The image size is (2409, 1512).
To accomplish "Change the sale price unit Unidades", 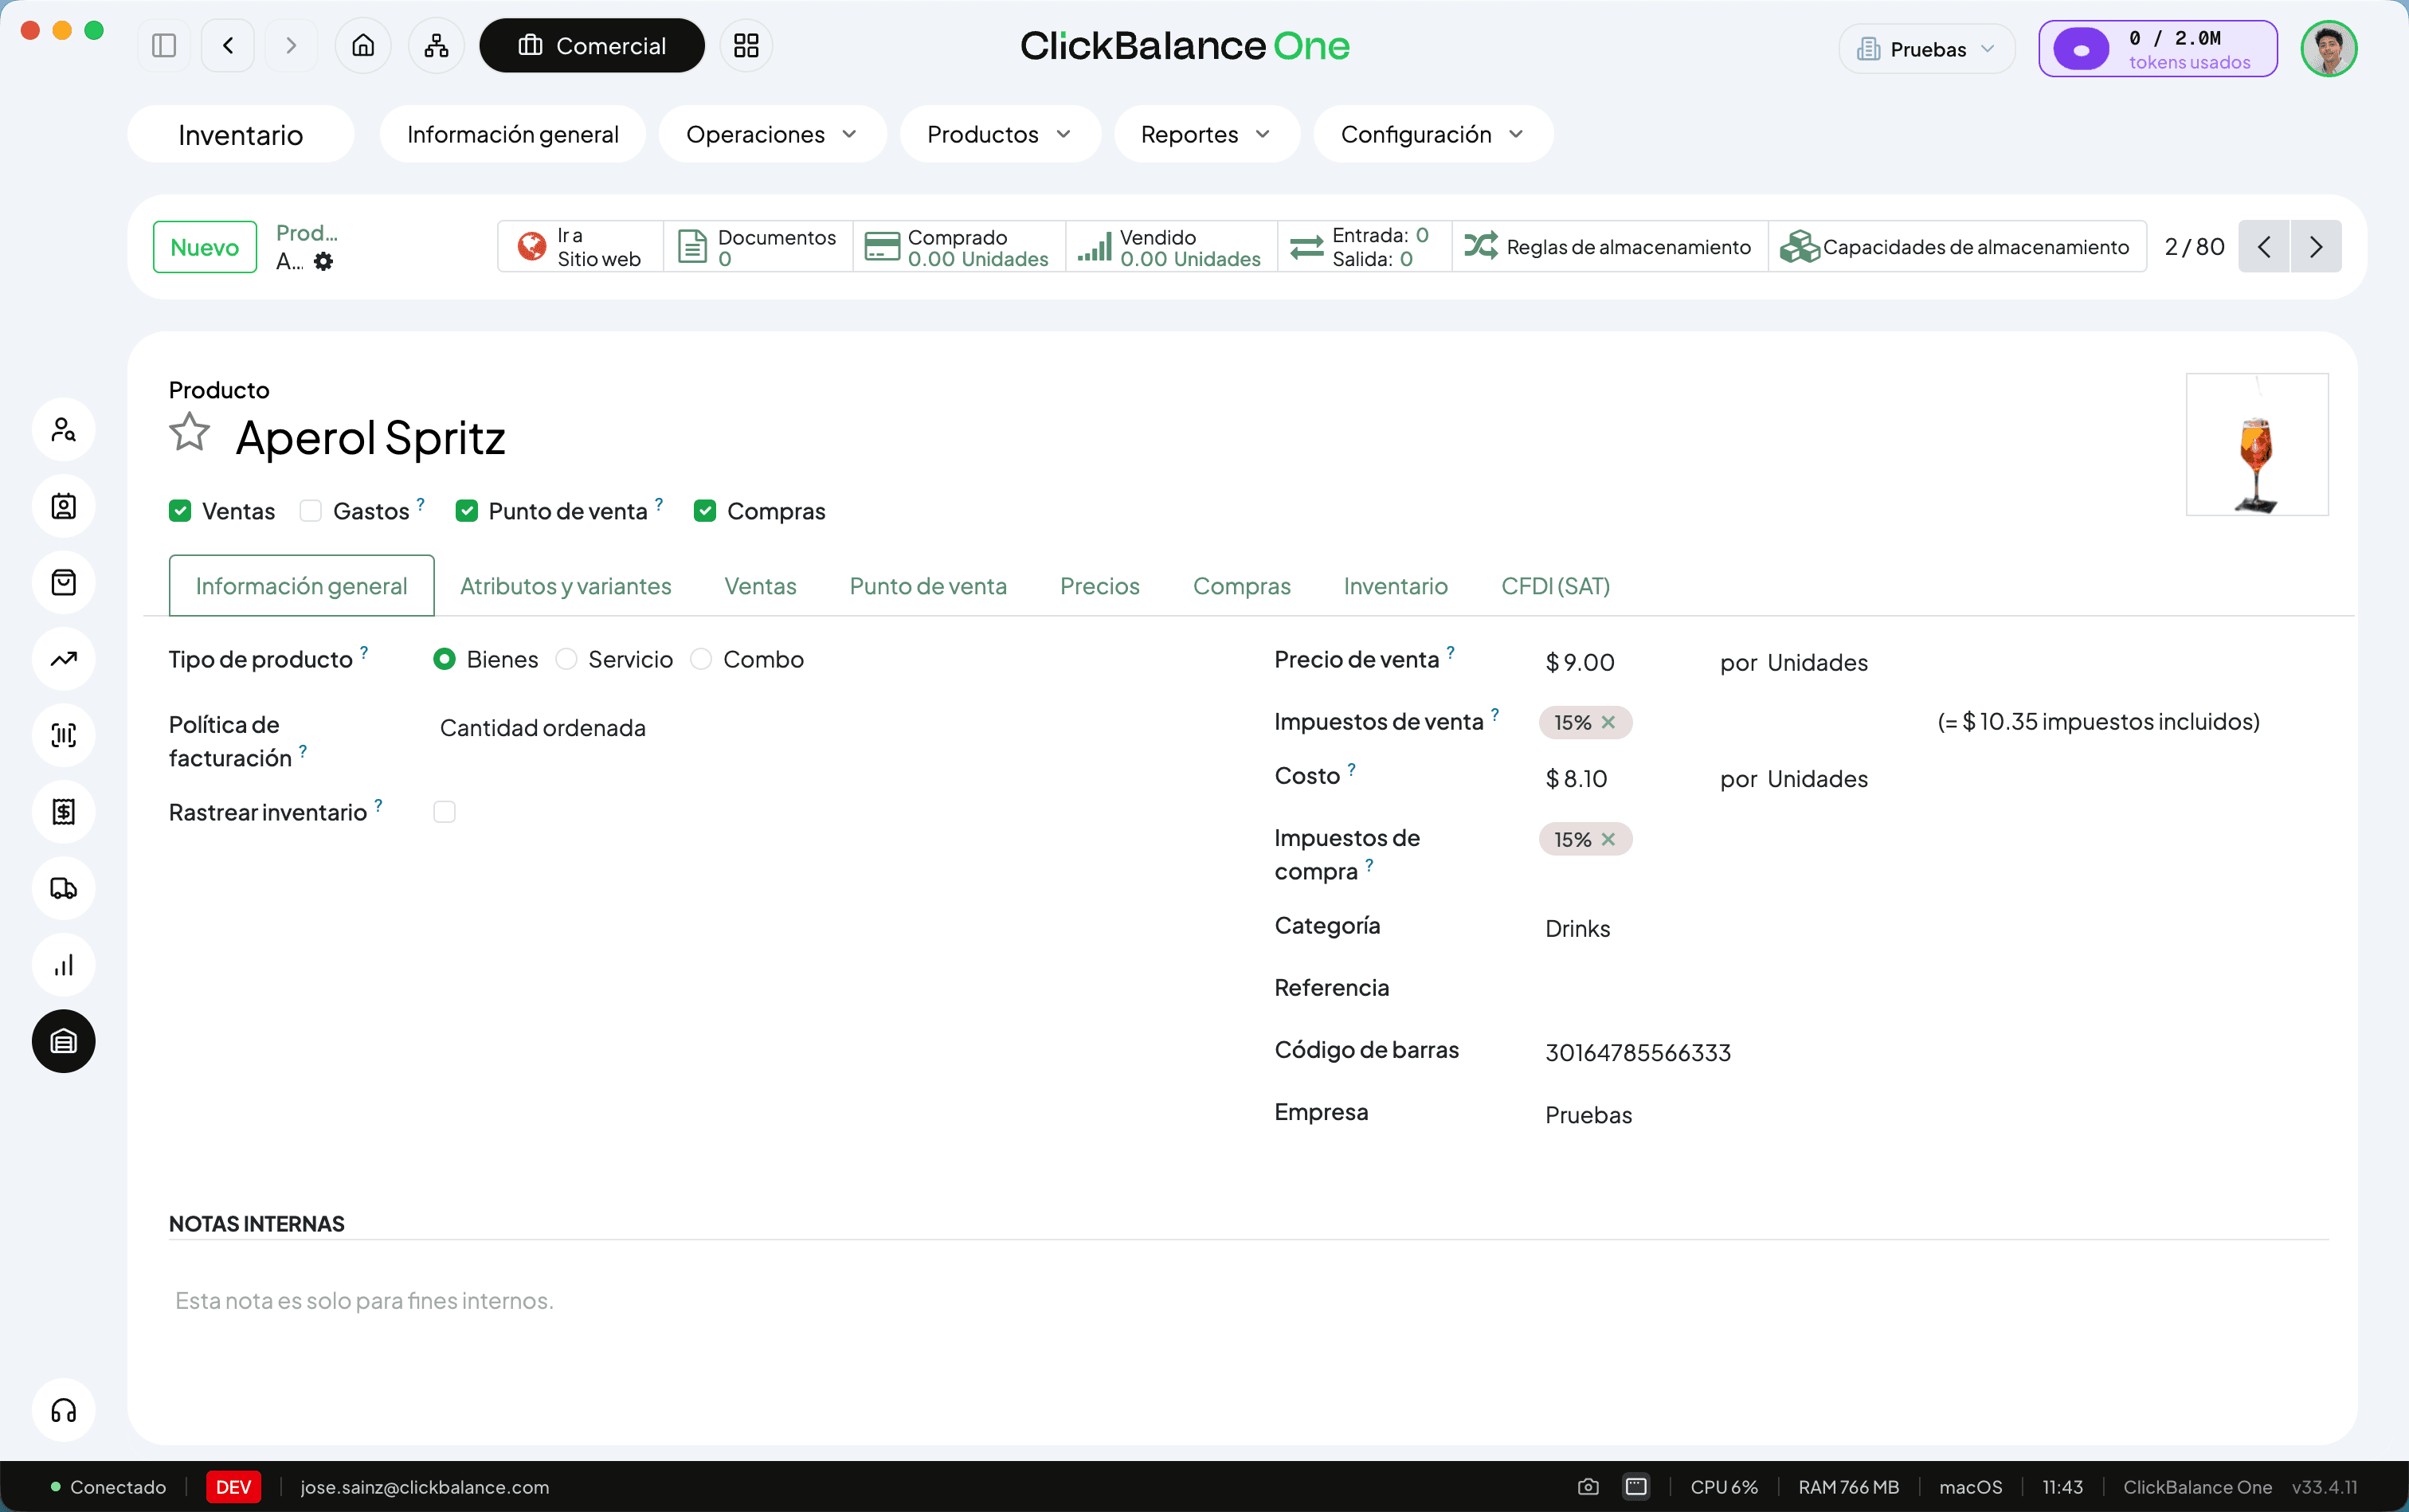I will (x=1817, y=663).
